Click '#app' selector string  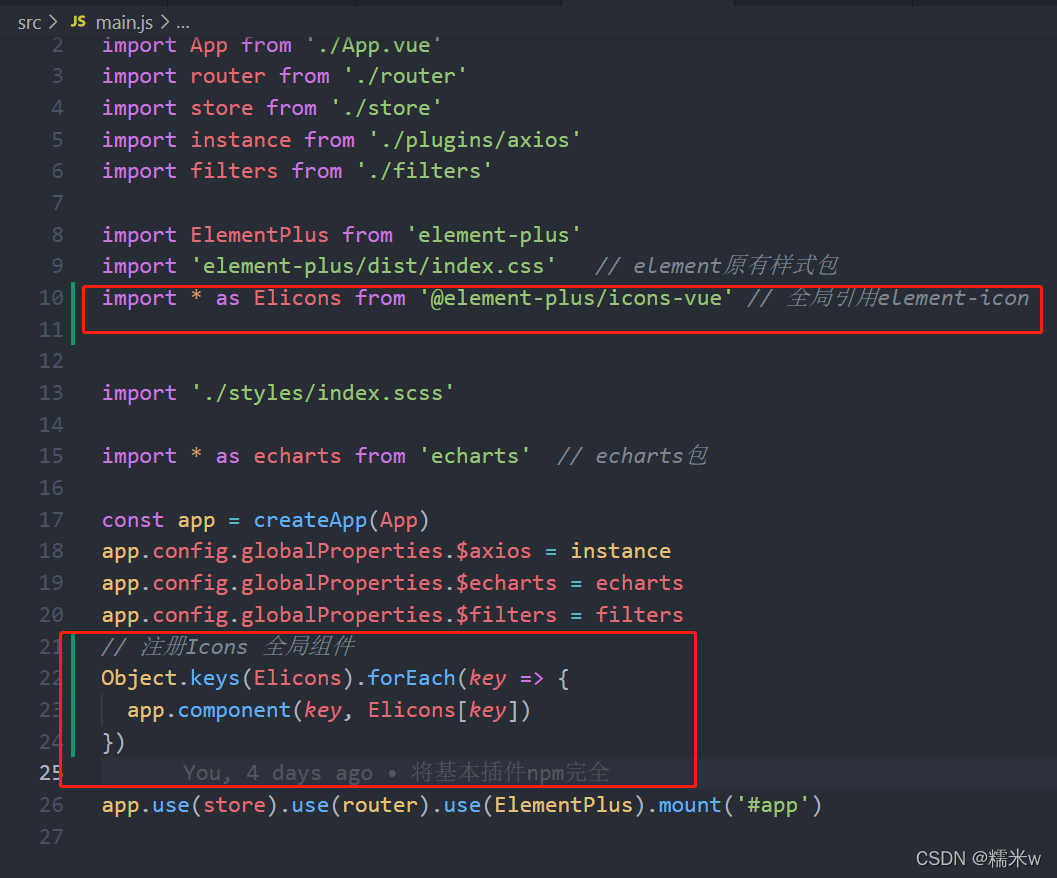click(x=773, y=804)
